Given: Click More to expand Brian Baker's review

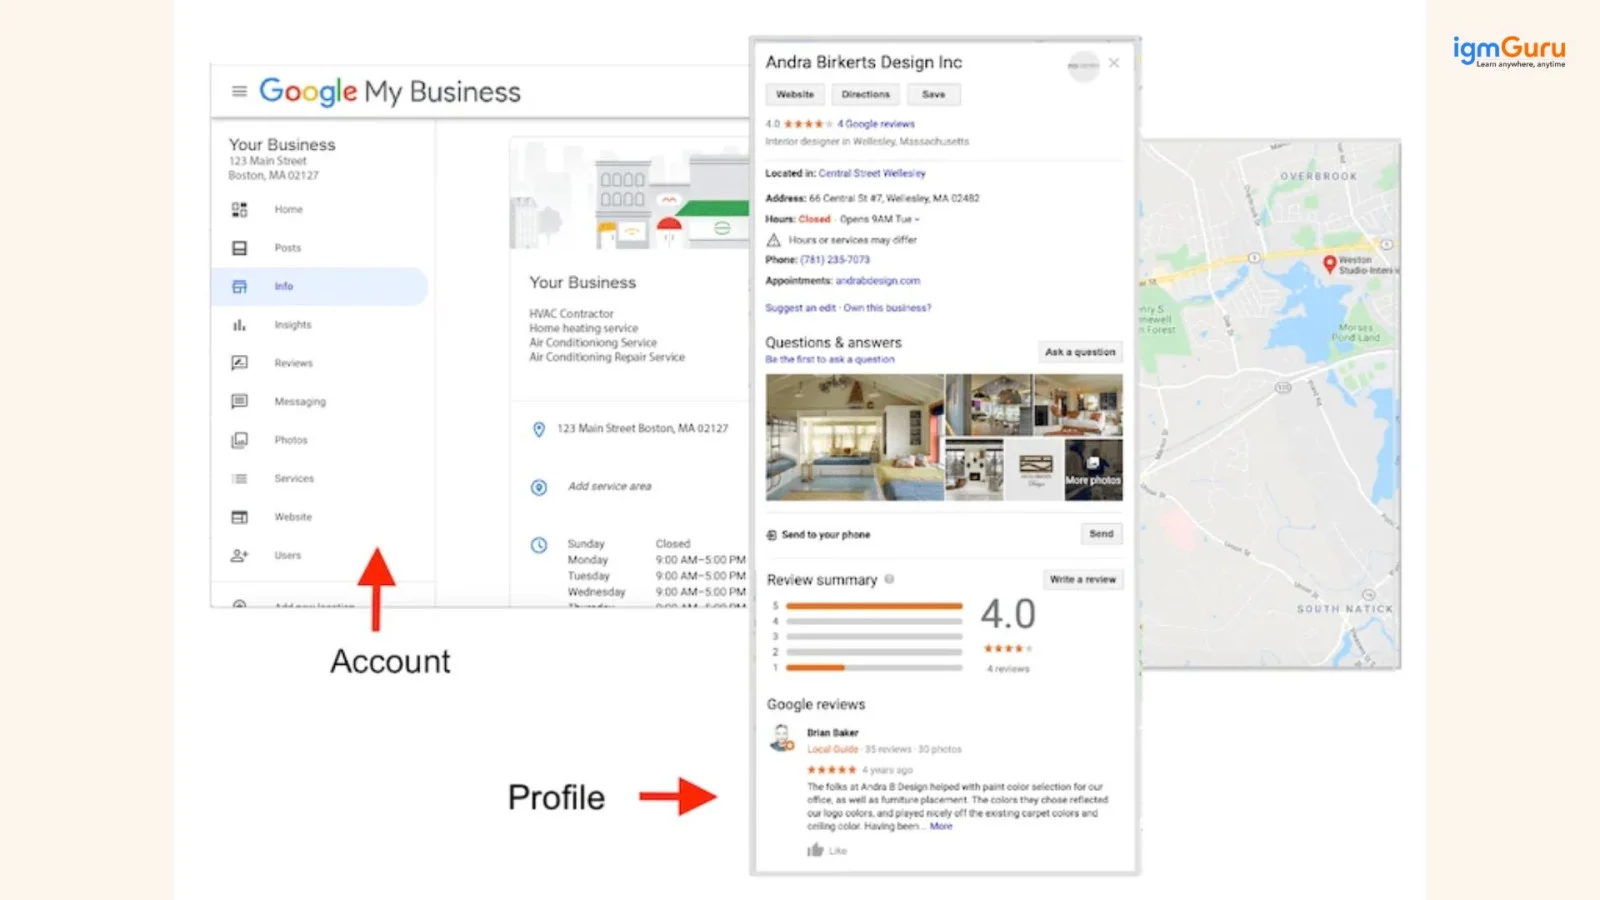Looking at the screenshot, I should (x=941, y=827).
